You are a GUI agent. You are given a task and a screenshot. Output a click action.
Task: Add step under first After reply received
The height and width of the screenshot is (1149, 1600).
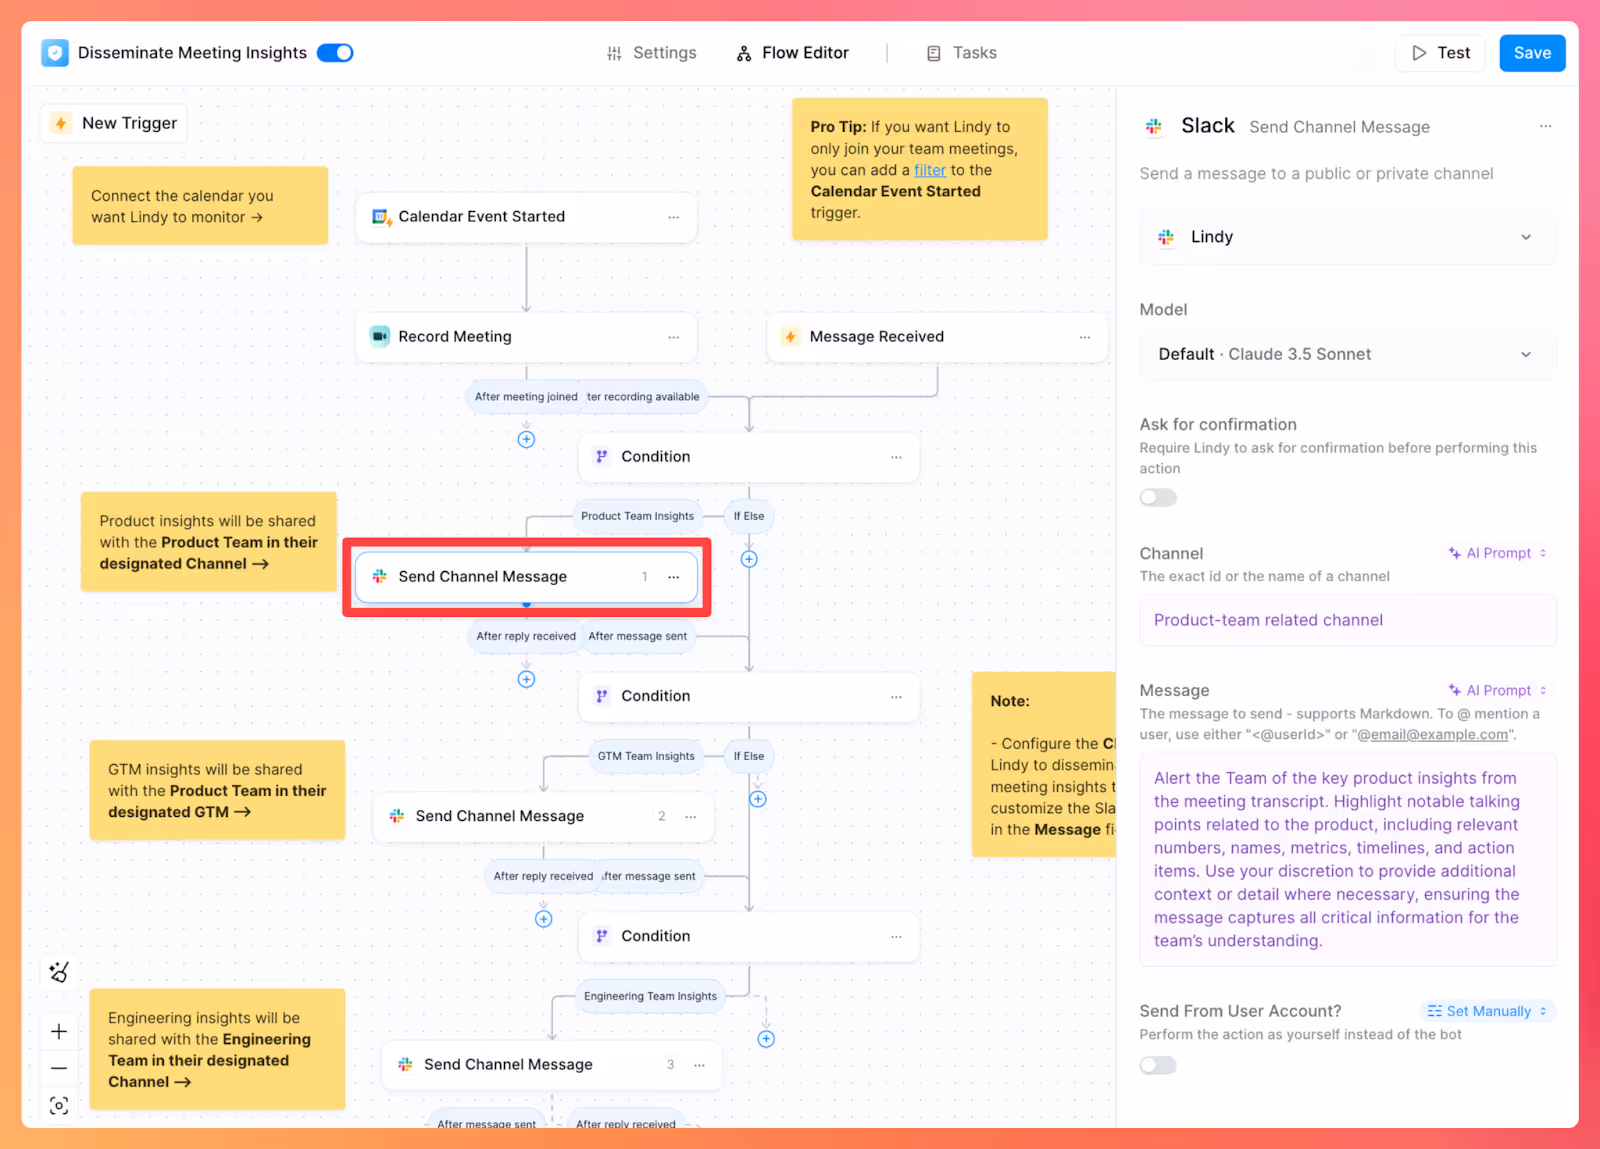coord(526,679)
